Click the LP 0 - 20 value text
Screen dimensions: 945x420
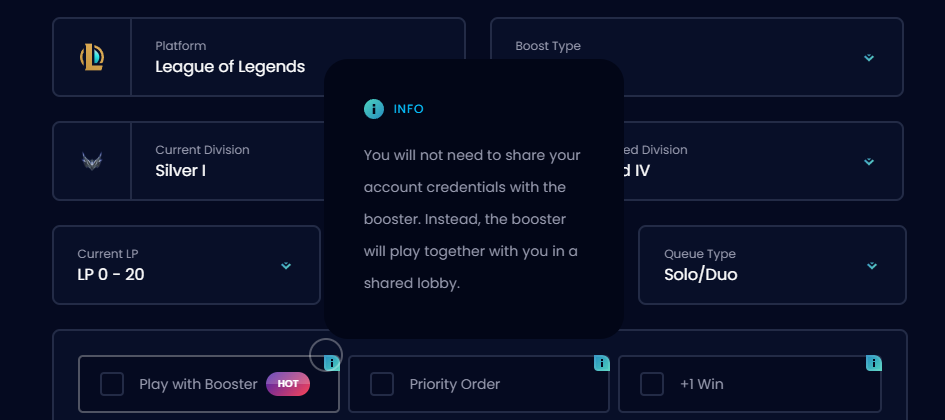[111, 274]
